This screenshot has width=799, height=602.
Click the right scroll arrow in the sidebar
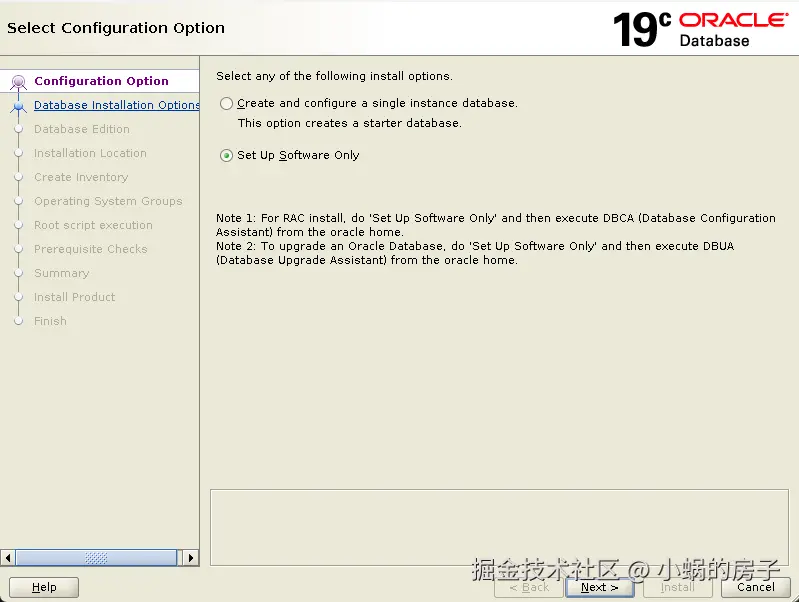tap(191, 558)
